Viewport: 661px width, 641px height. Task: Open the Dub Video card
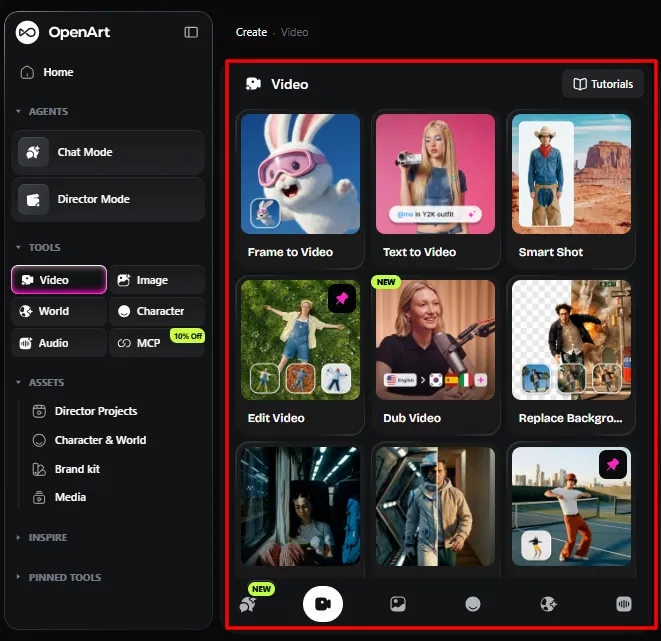(x=435, y=355)
